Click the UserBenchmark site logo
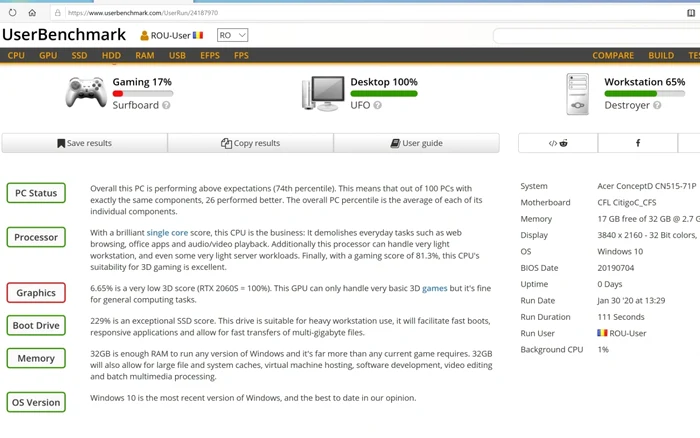 pos(64,35)
